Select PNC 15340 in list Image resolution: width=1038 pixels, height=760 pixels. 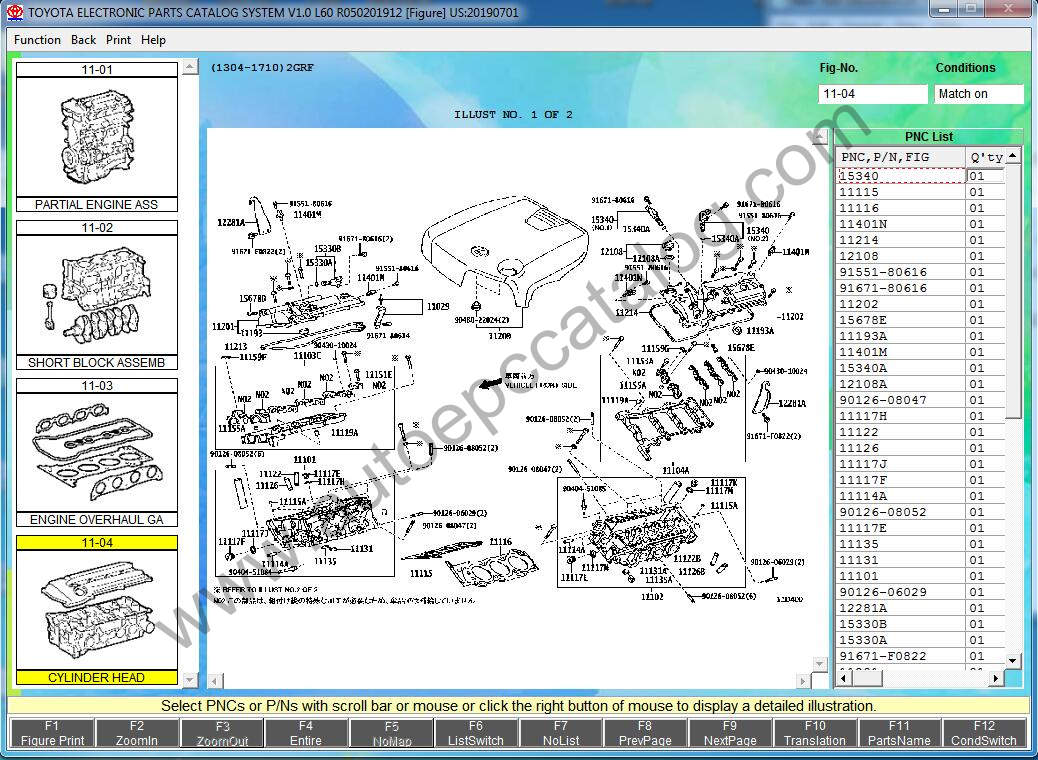coord(920,176)
